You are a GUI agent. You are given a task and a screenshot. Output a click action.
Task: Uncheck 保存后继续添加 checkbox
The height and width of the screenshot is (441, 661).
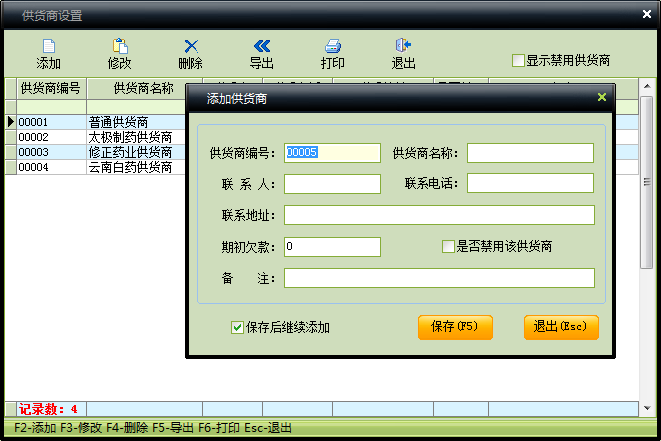(237, 327)
